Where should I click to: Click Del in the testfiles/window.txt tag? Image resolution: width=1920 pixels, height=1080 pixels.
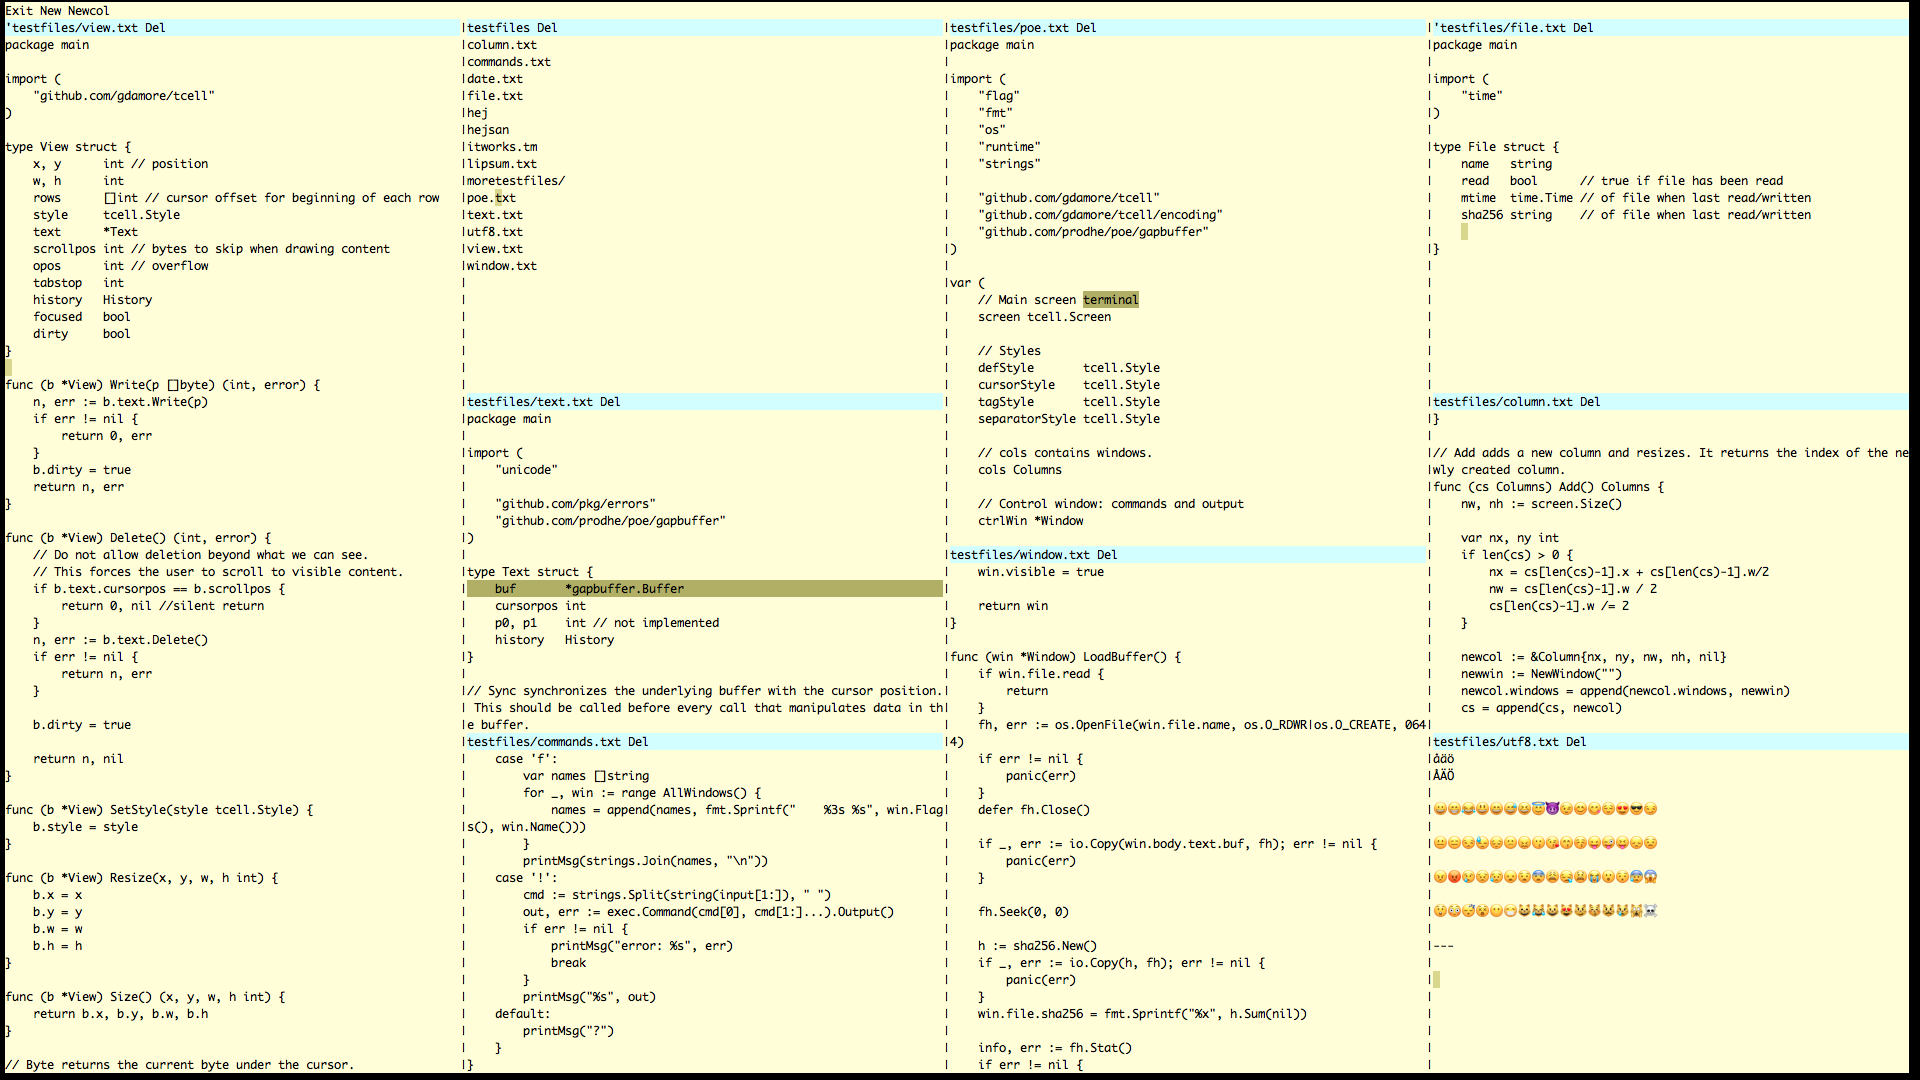pyautogui.click(x=1107, y=555)
